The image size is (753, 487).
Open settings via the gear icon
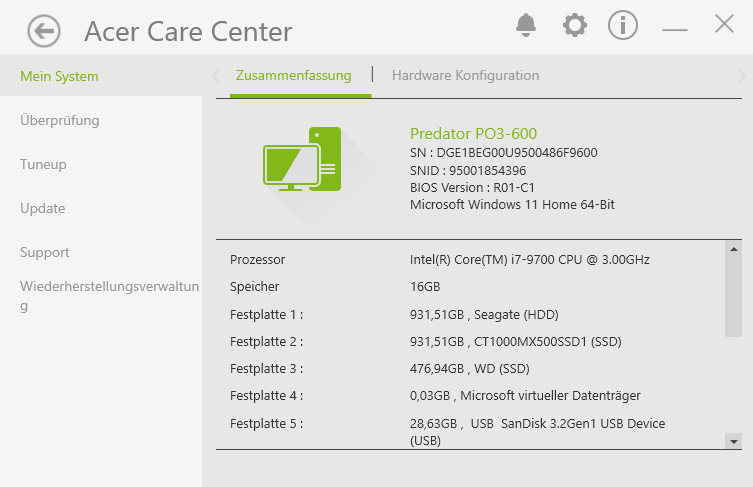(x=574, y=25)
